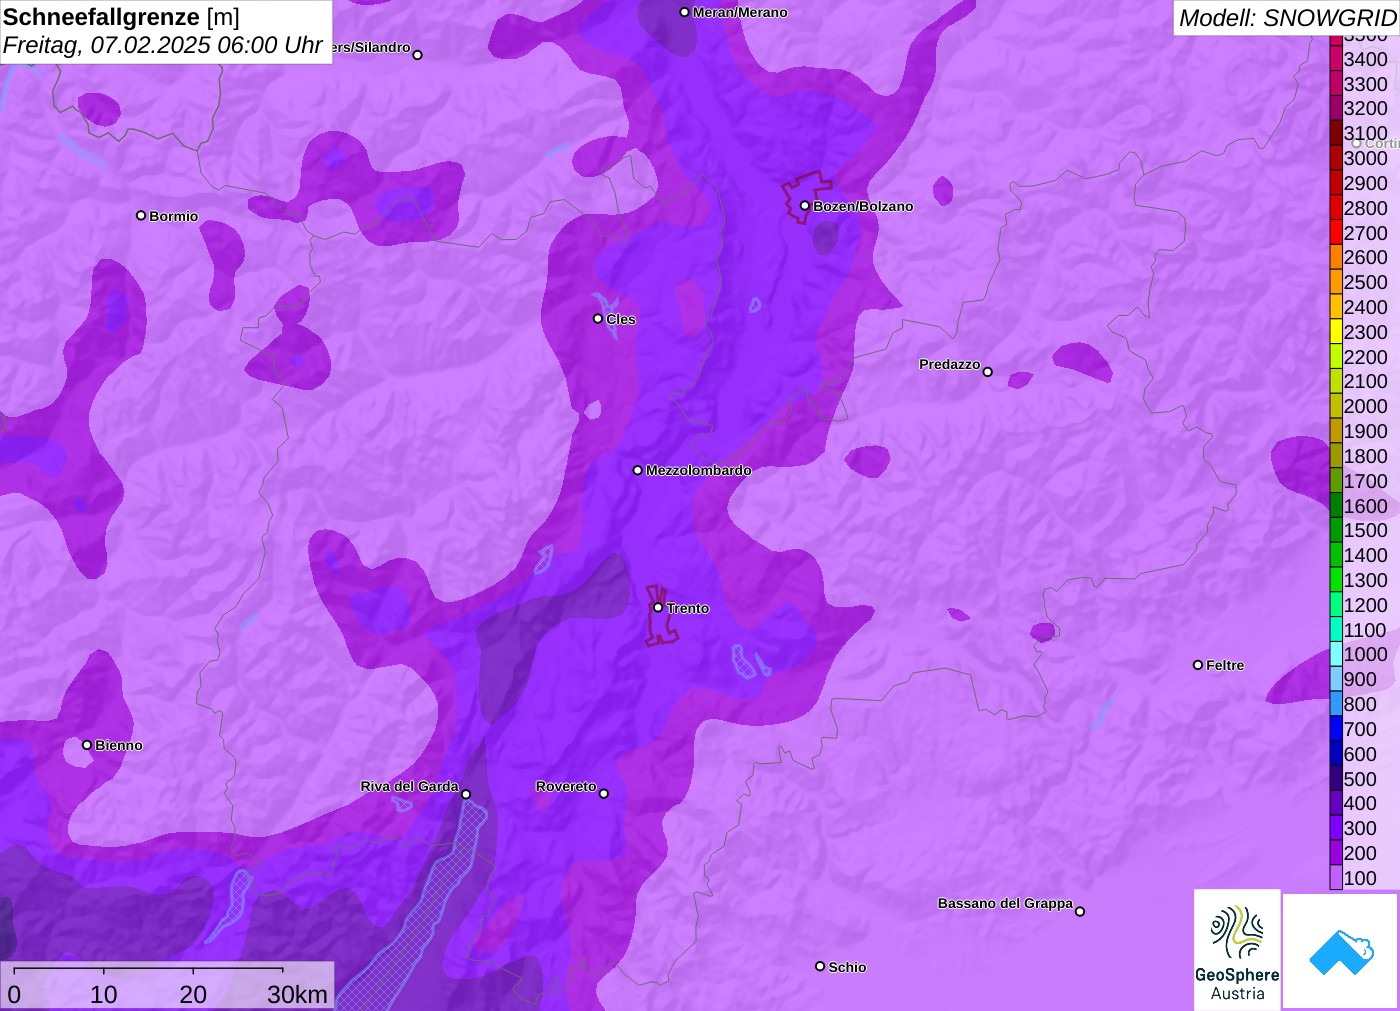
Task: Select the 1200 legend value
Action: point(1366,605)
